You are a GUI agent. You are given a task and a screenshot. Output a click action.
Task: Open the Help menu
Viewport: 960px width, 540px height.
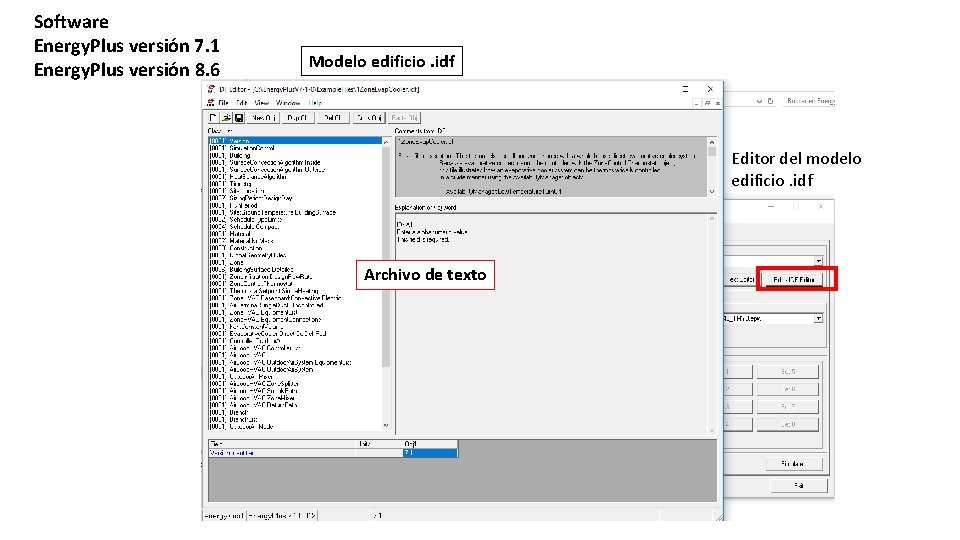315,103
